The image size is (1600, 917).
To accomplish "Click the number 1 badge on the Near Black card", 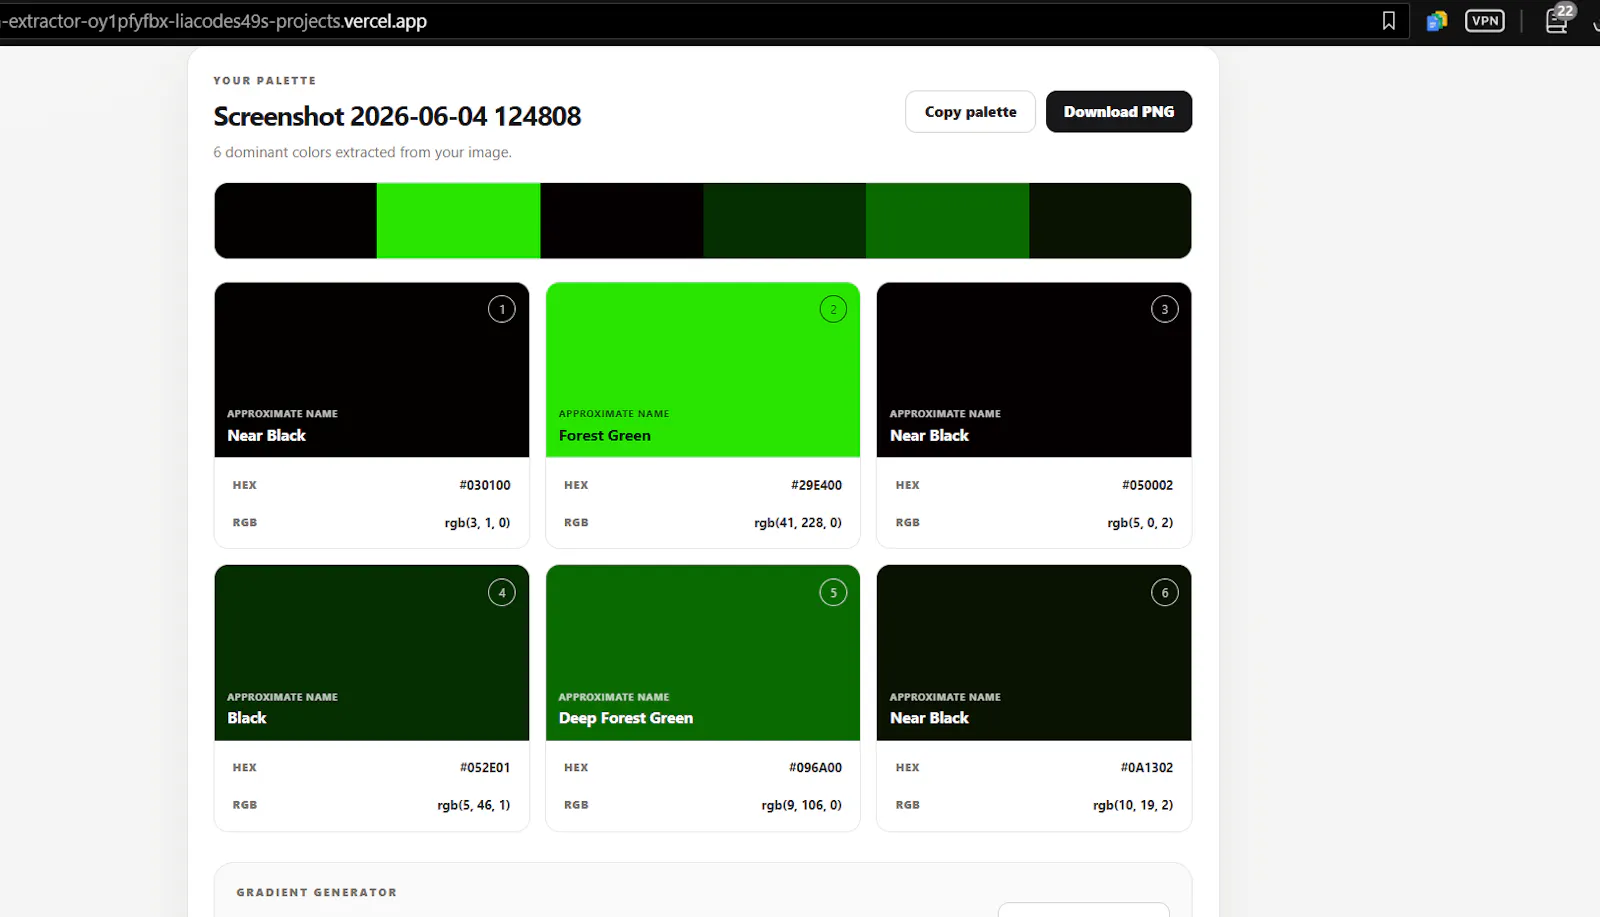I will coord(502,309).
